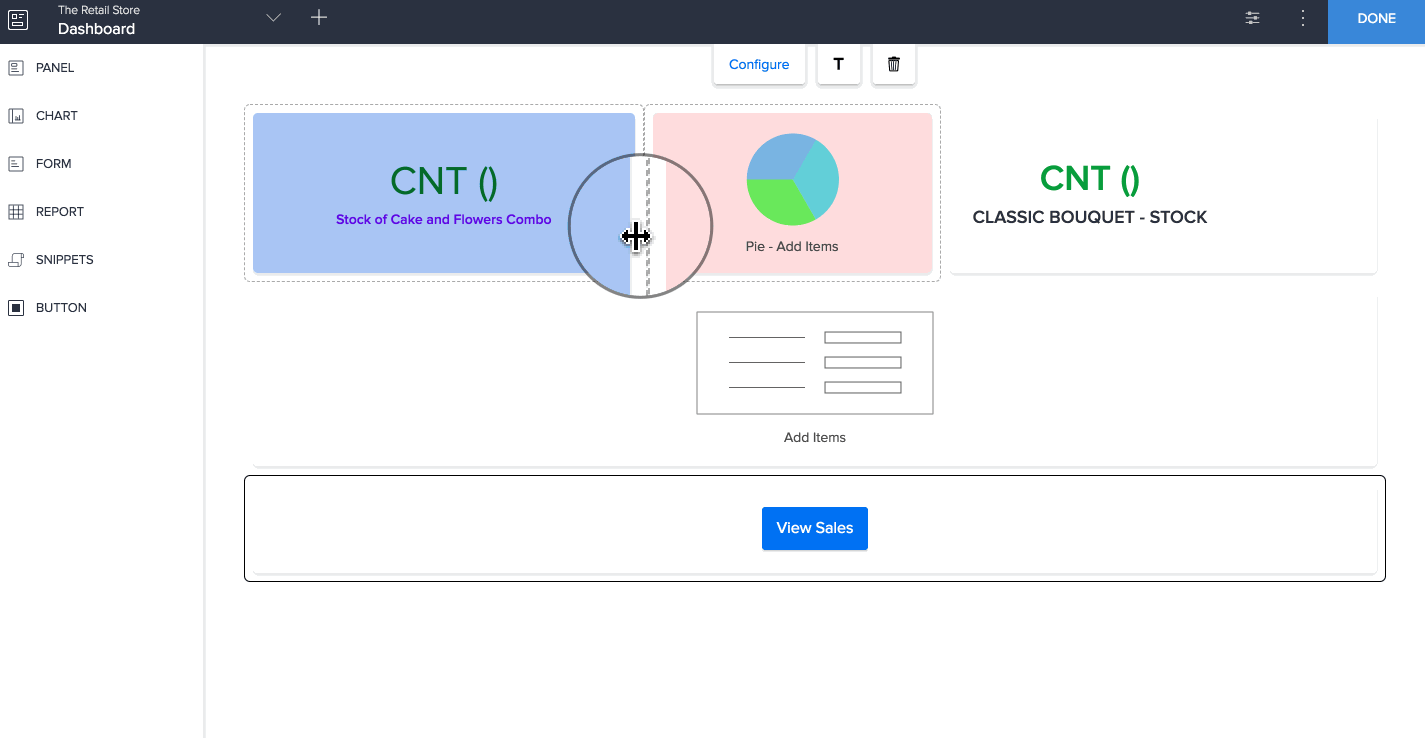Select the blue Cake and Flowers panel
Screen dimensions: 1425x738
pos(420,193)
